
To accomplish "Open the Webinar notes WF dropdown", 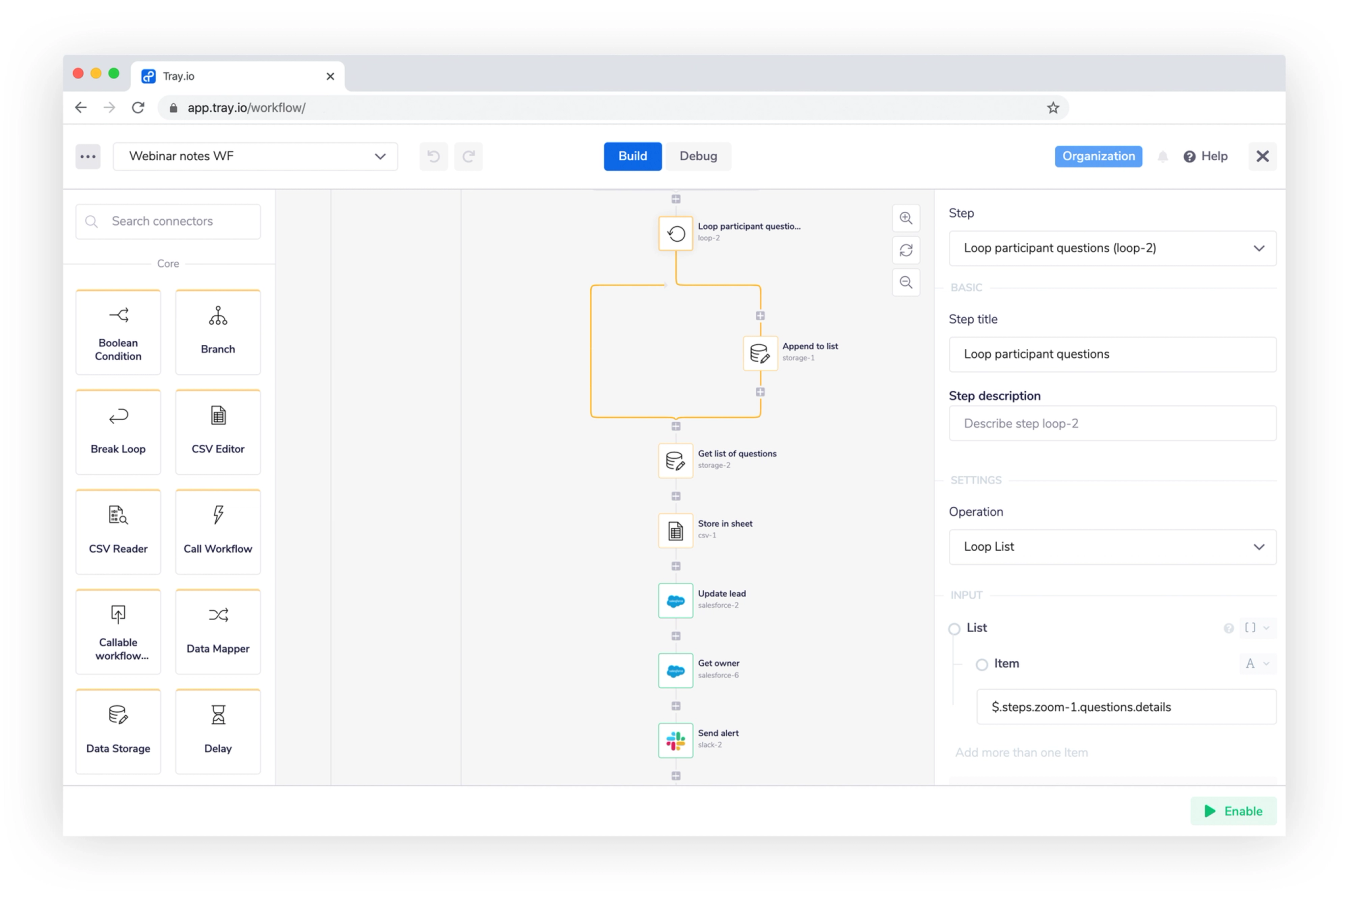I will [x=255, y=156].
